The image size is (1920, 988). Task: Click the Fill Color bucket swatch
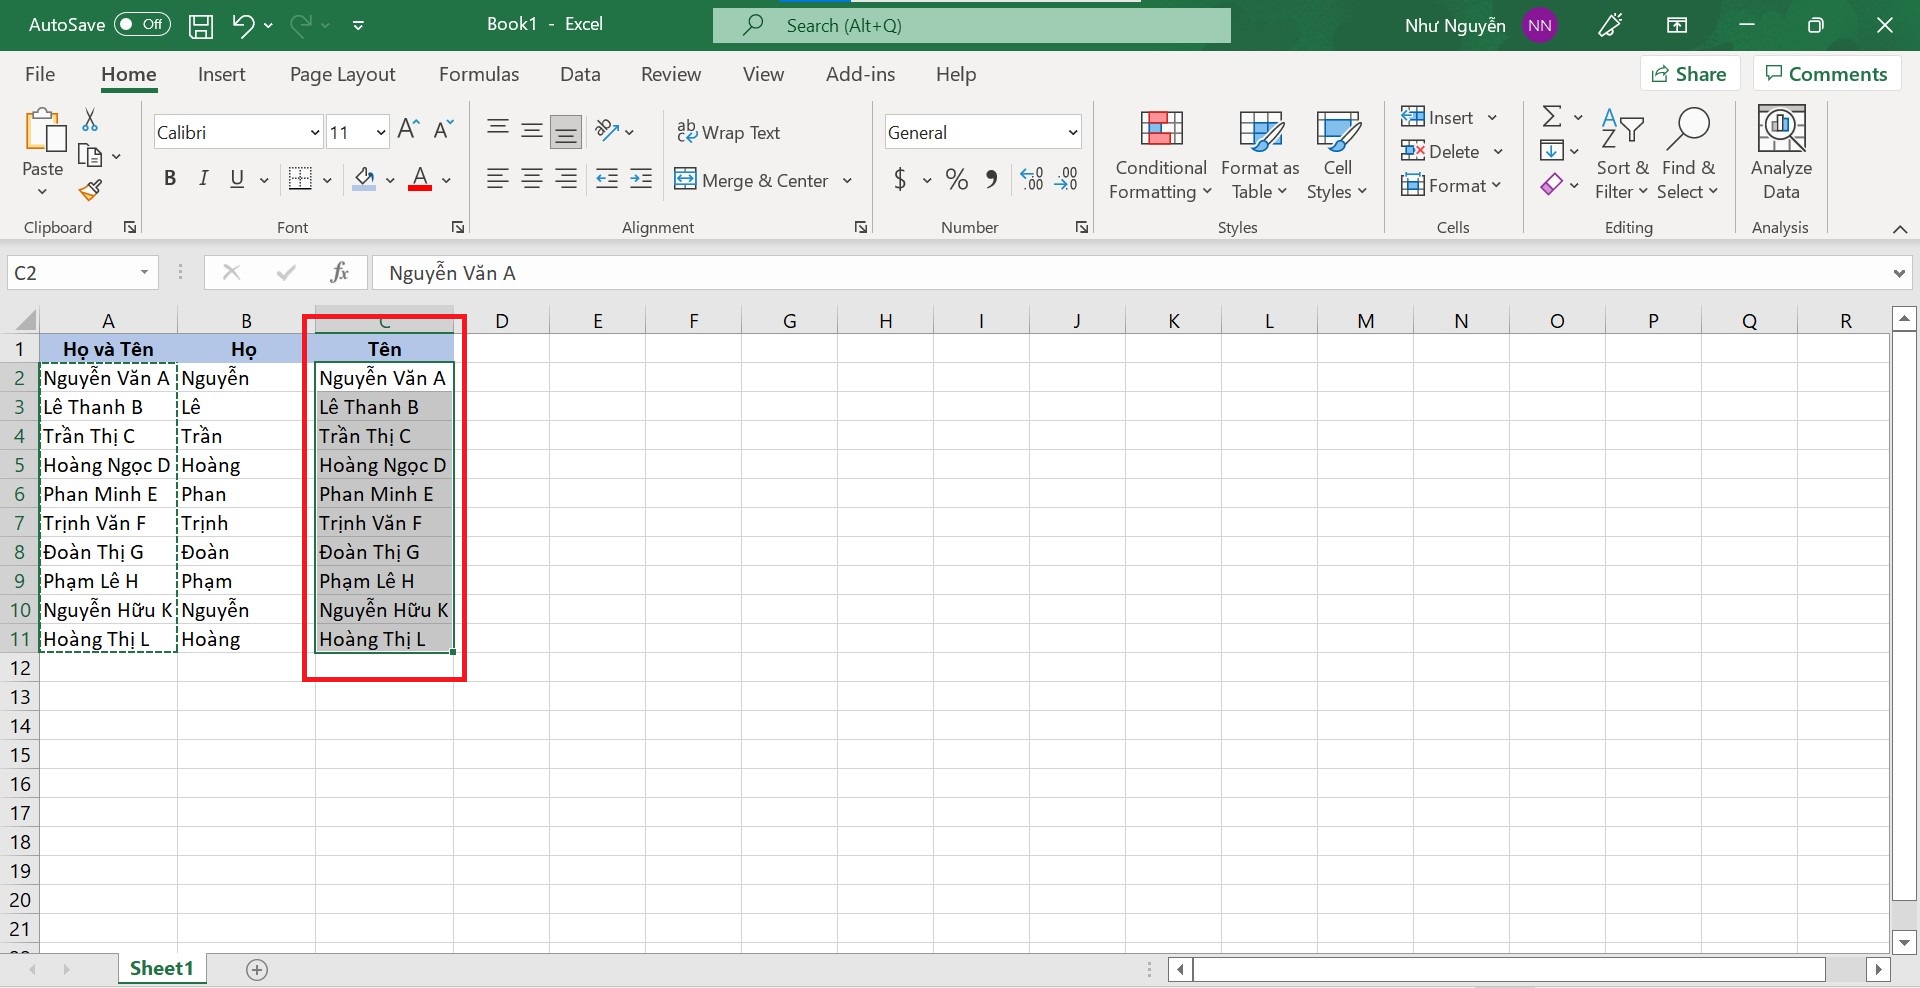click(364, 179)
